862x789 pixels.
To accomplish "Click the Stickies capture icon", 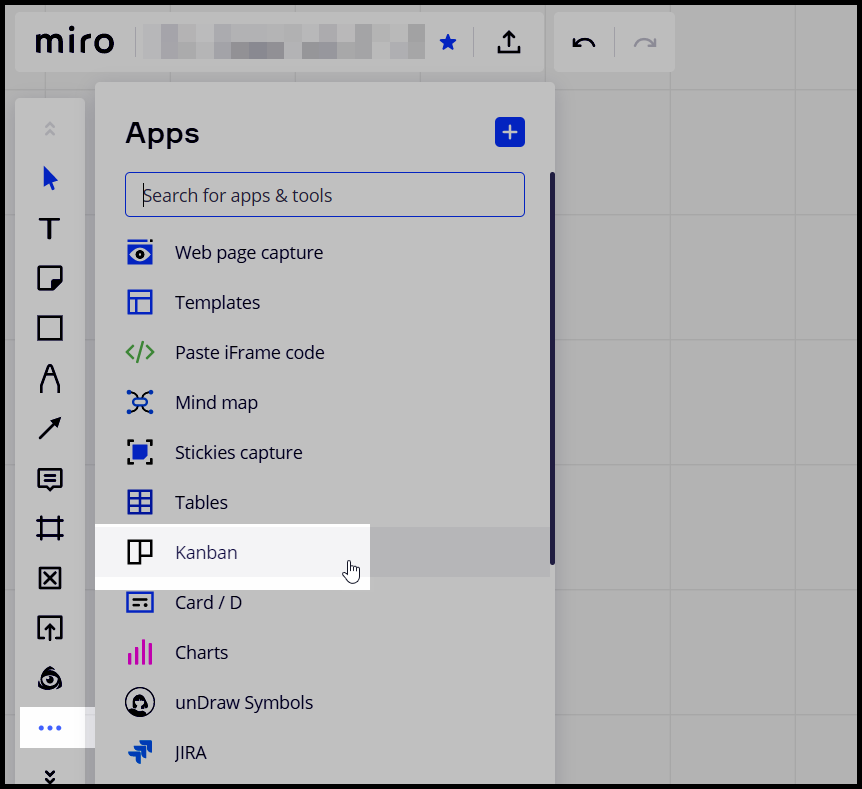I will [140, 452].
